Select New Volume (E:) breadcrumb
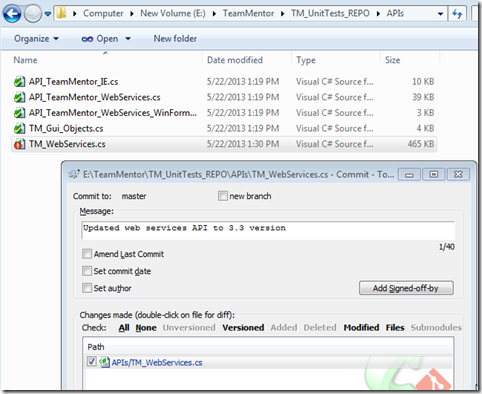The image size is (482, 394). click(x=173, y=13)
